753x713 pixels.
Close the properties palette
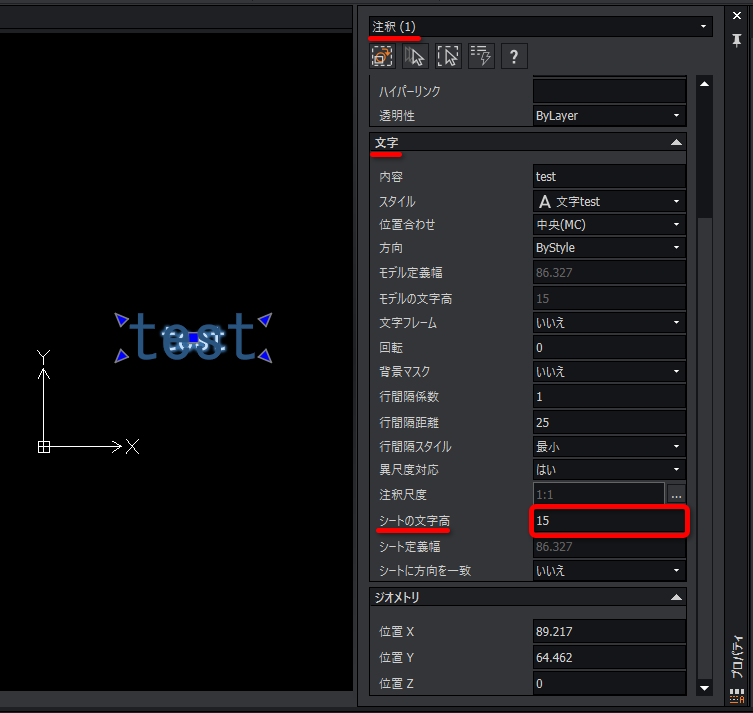[x=737, y=15]
